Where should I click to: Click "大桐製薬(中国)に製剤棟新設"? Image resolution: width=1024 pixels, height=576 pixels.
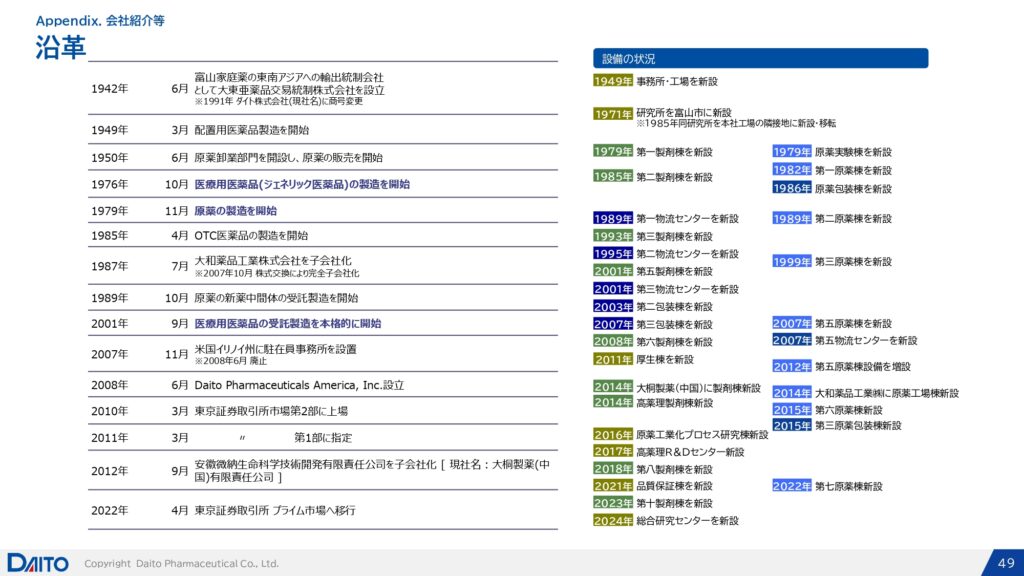(x=699, y=388)
